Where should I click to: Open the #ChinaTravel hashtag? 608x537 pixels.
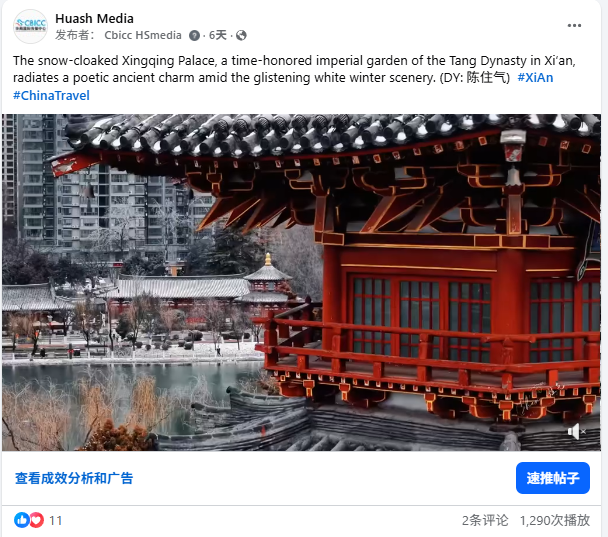click(51, 95)
